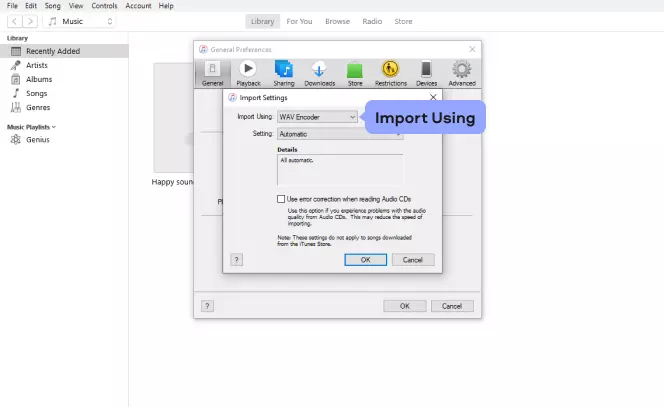Click the Details text box
Screen dimensions: 664x407
pos(340,170)
